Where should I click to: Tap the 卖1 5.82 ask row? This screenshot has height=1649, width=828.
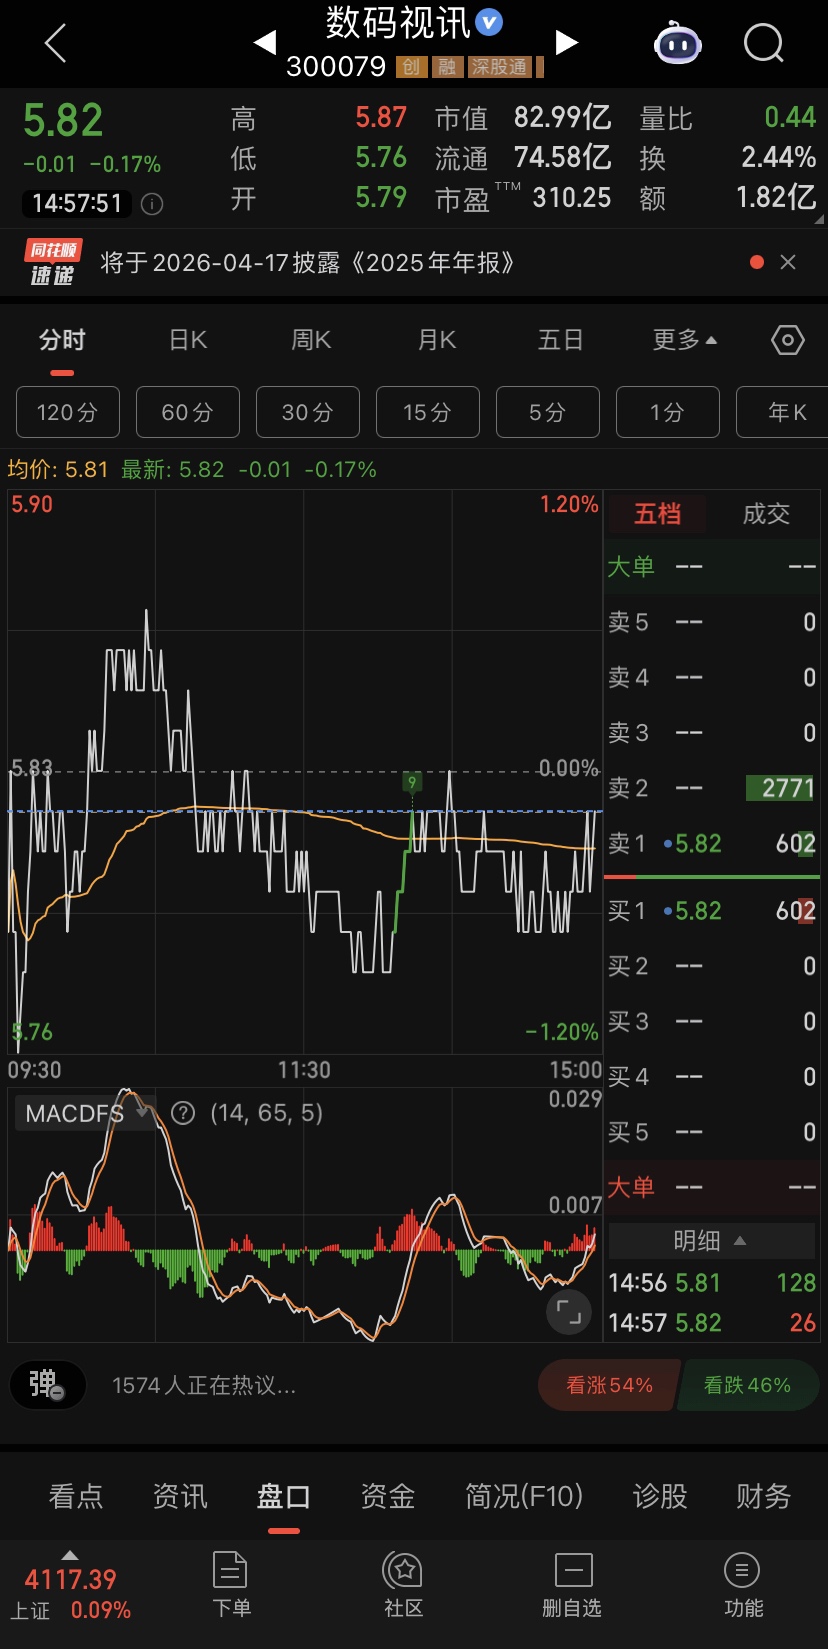712,844
